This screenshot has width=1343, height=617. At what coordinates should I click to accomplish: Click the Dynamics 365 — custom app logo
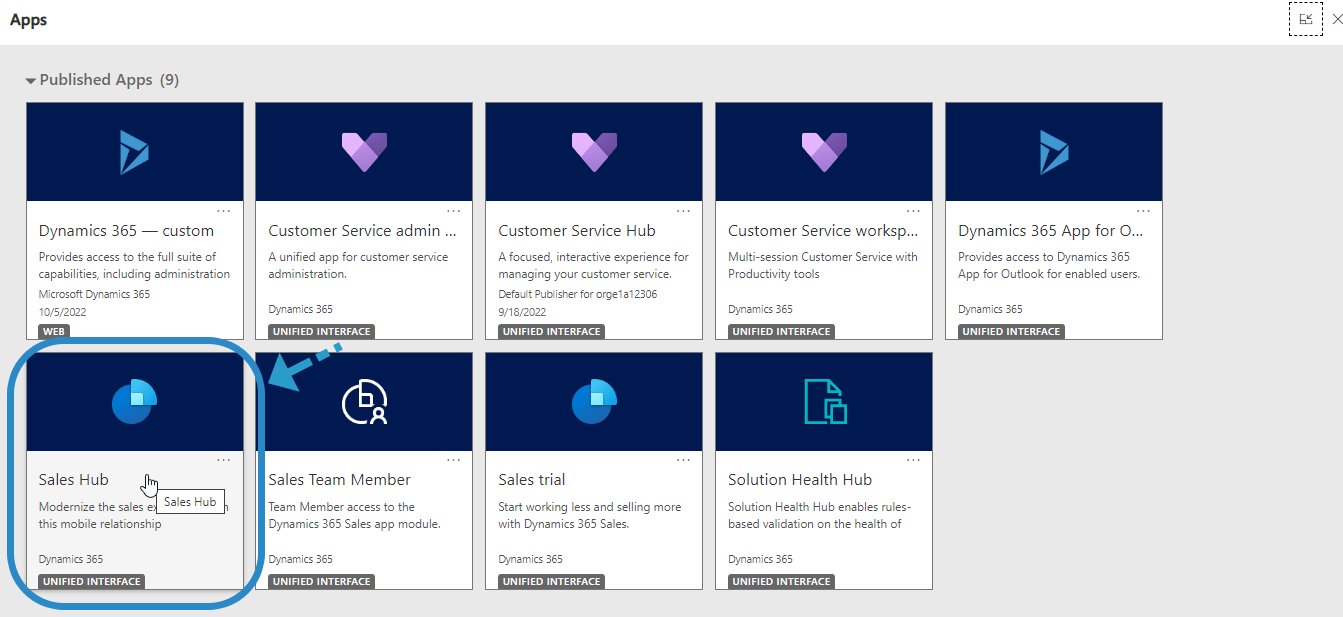(x=135, y=150)
